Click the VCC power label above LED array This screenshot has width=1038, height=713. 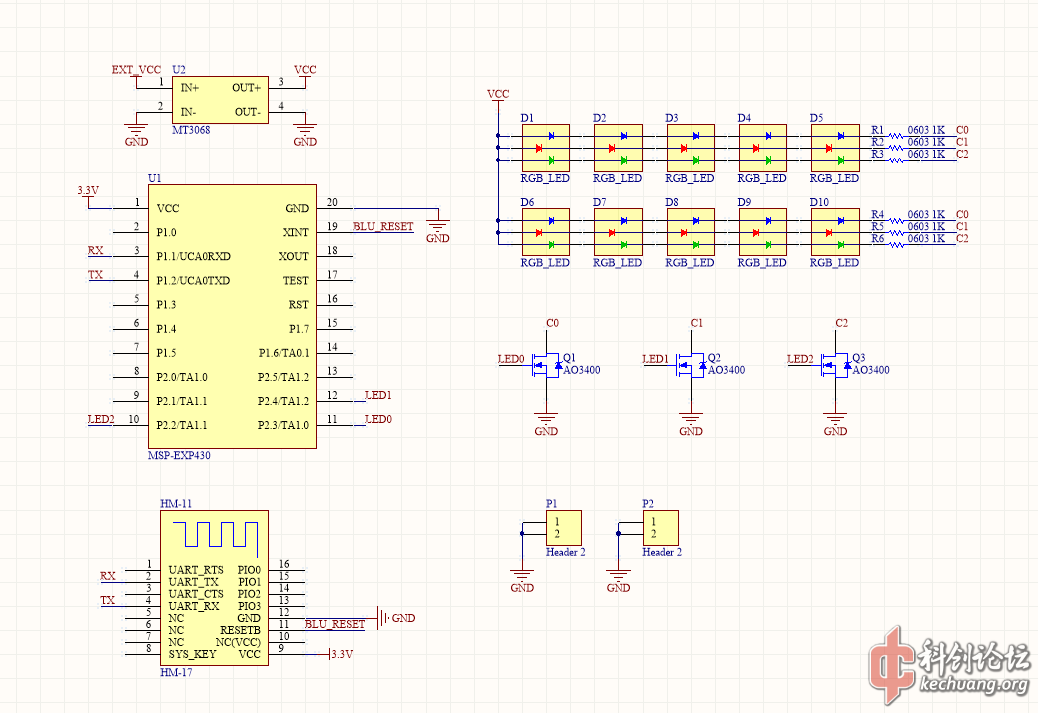click(x=498, y=94)
